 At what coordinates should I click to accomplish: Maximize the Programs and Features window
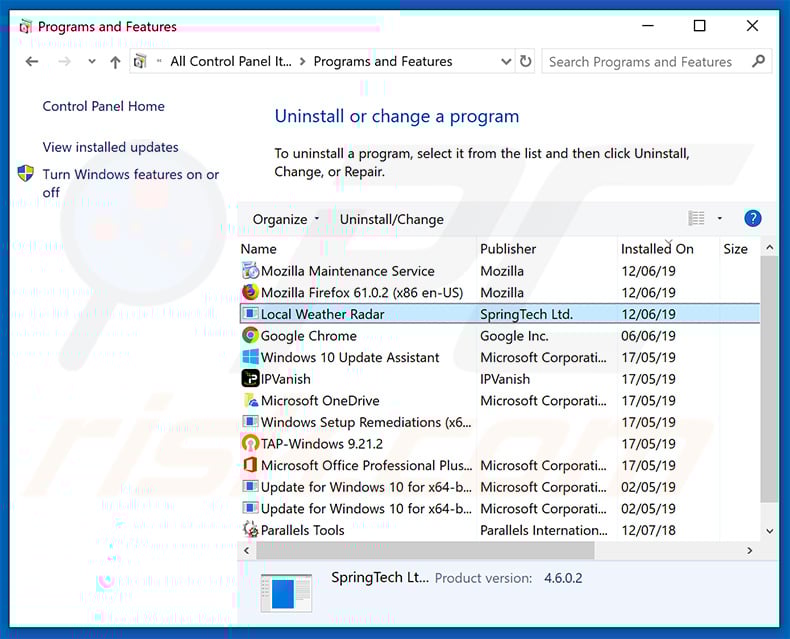coord(699,26)
